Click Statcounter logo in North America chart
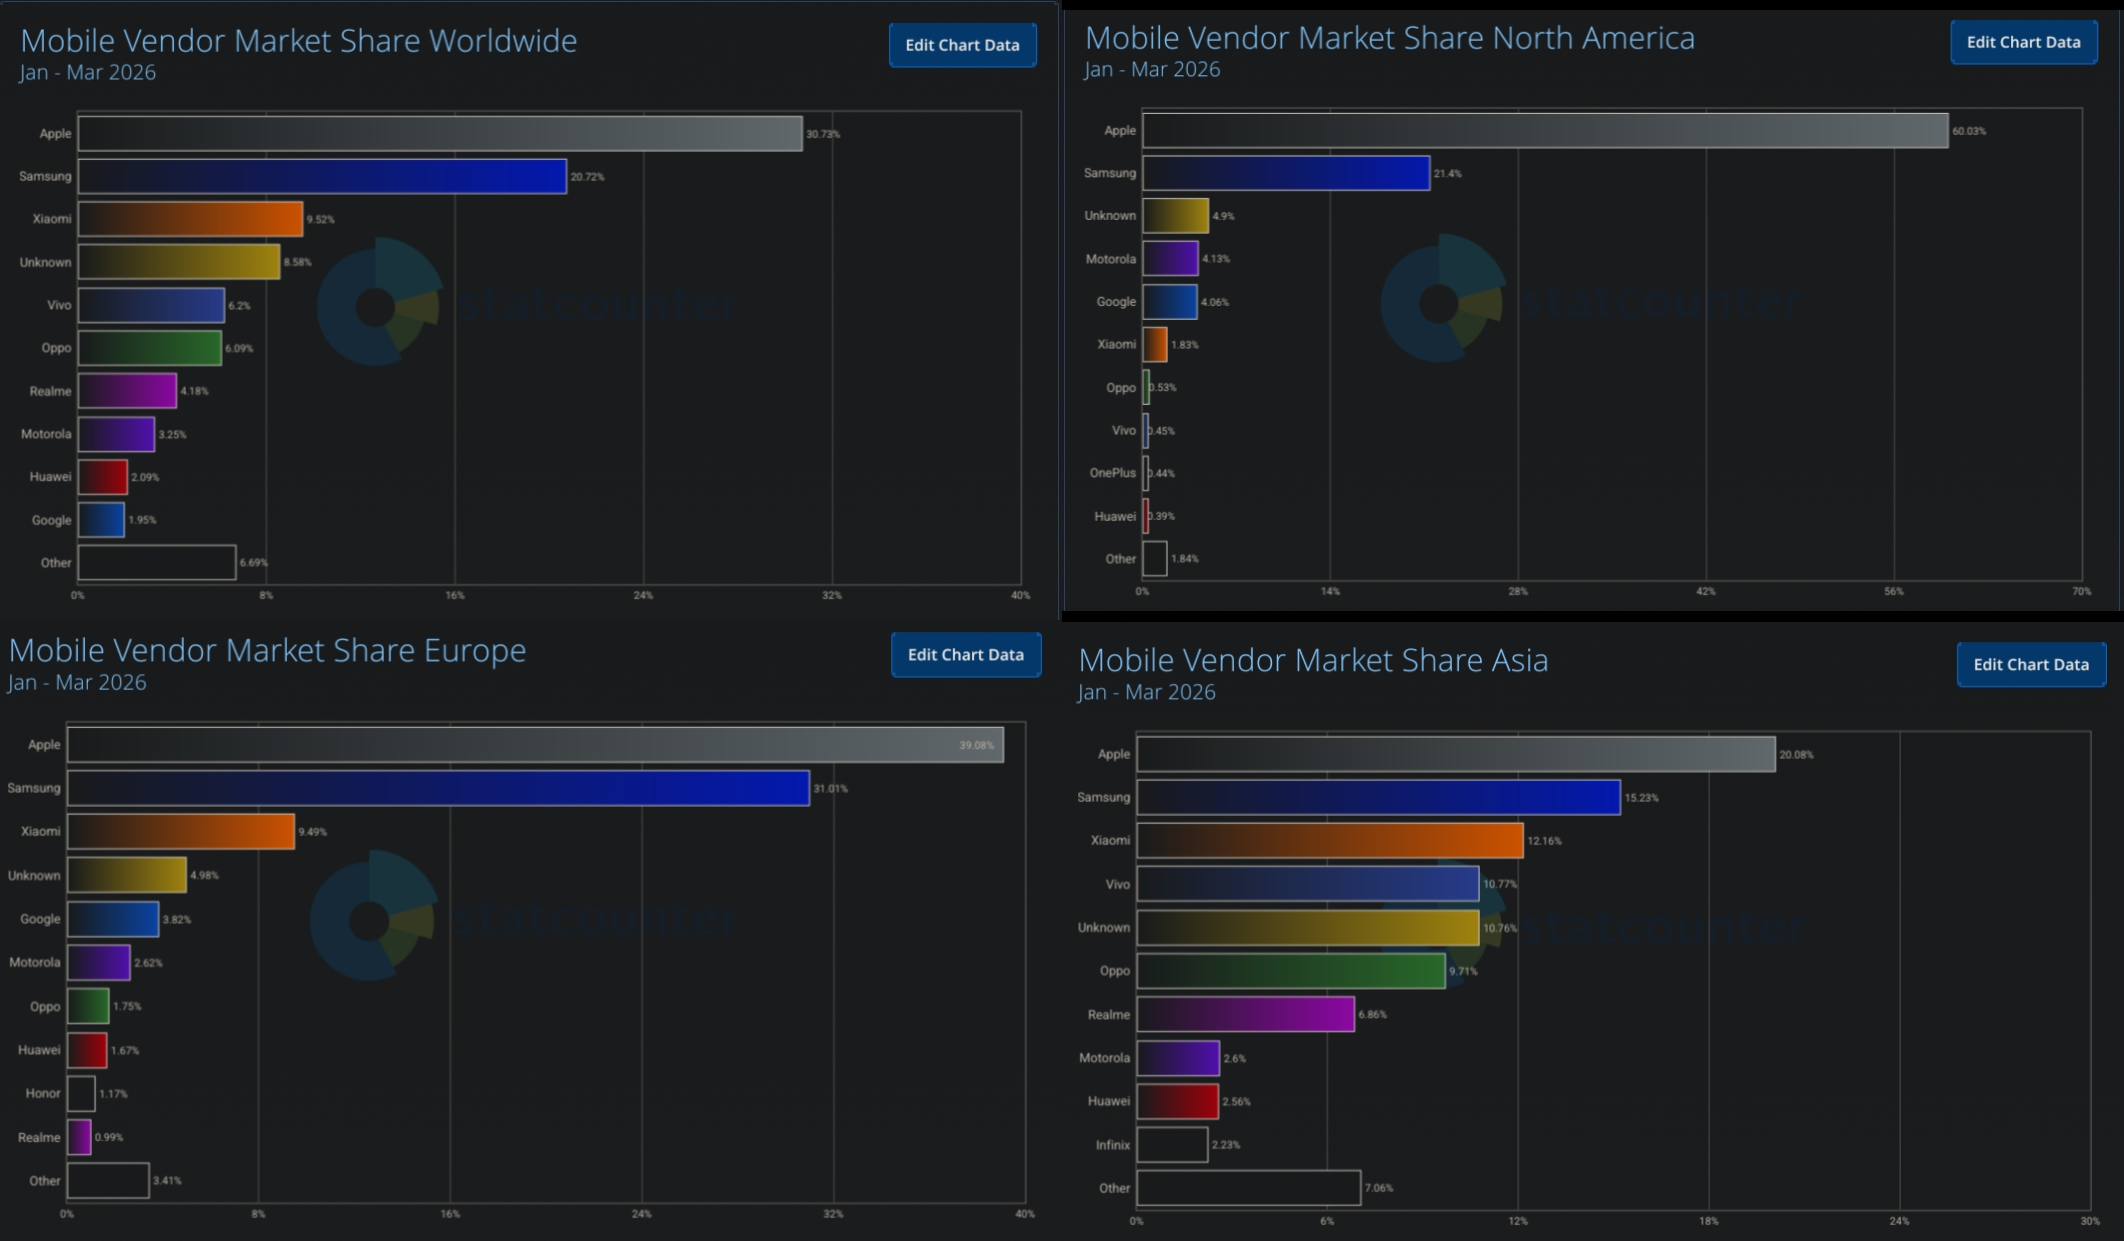The height and width of the screenshot is (1241, 2124). [x=1442, y=299]
